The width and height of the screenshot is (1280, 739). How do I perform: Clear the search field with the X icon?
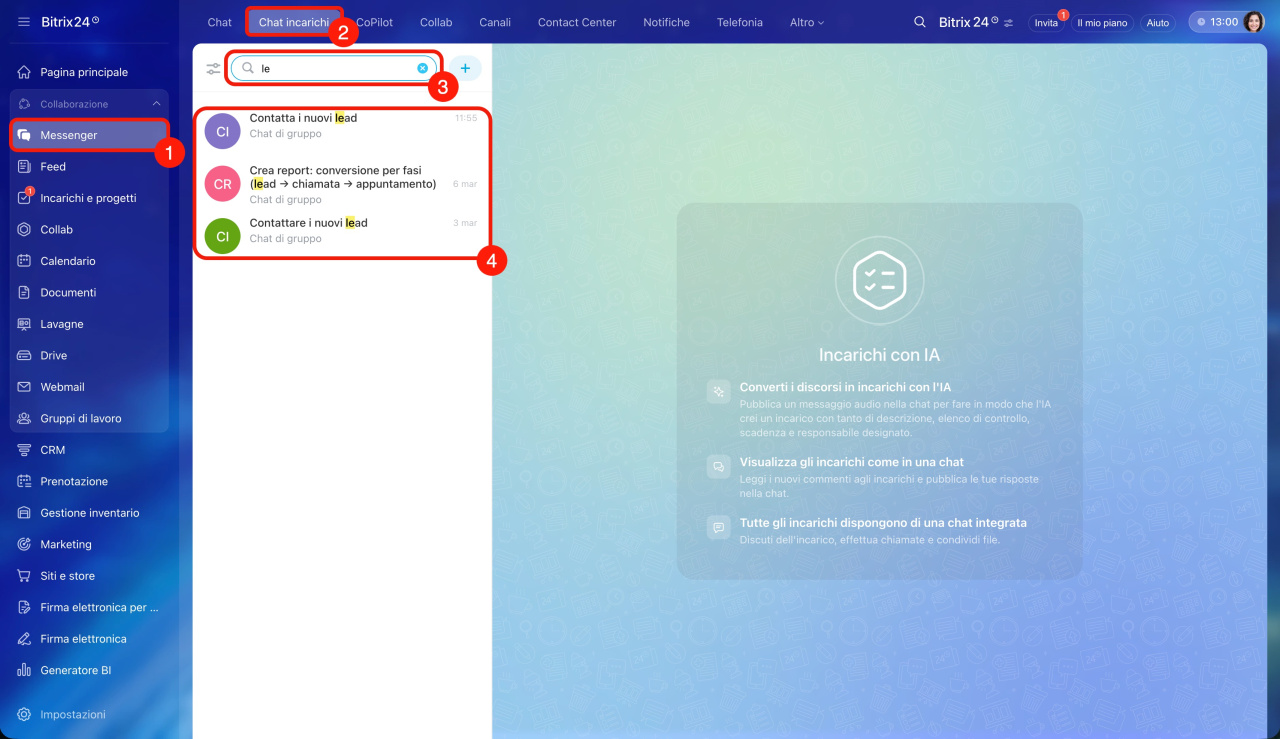click(x=422, y=68)
